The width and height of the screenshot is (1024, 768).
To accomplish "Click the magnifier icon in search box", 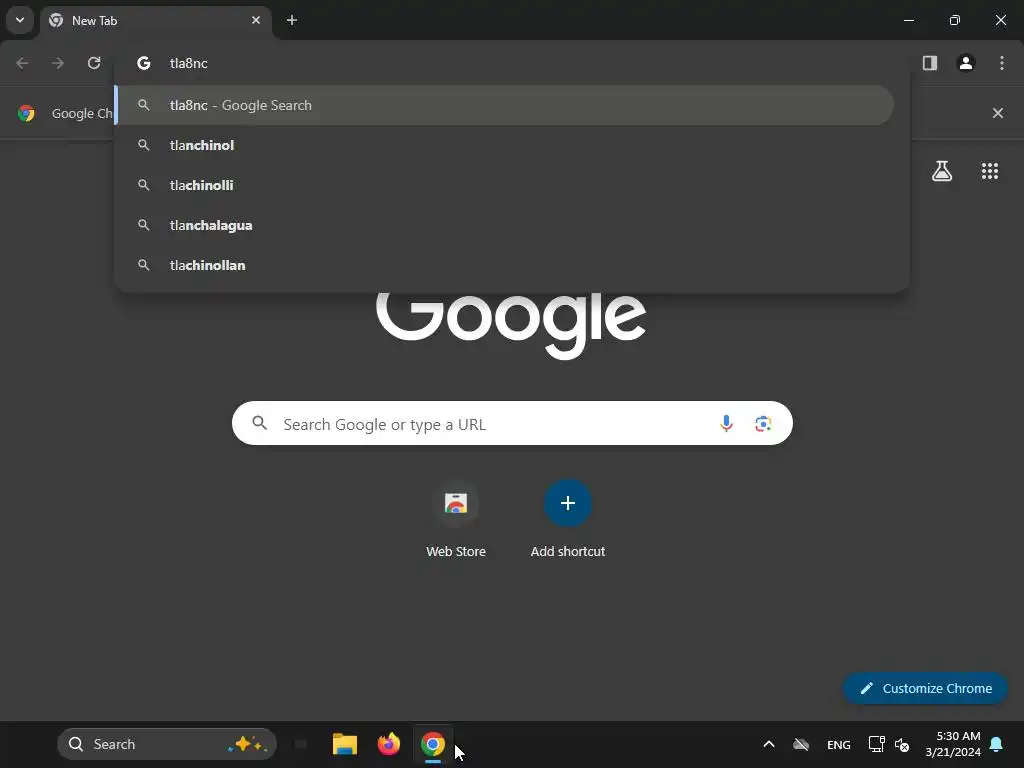I will [x=260, y=423].
